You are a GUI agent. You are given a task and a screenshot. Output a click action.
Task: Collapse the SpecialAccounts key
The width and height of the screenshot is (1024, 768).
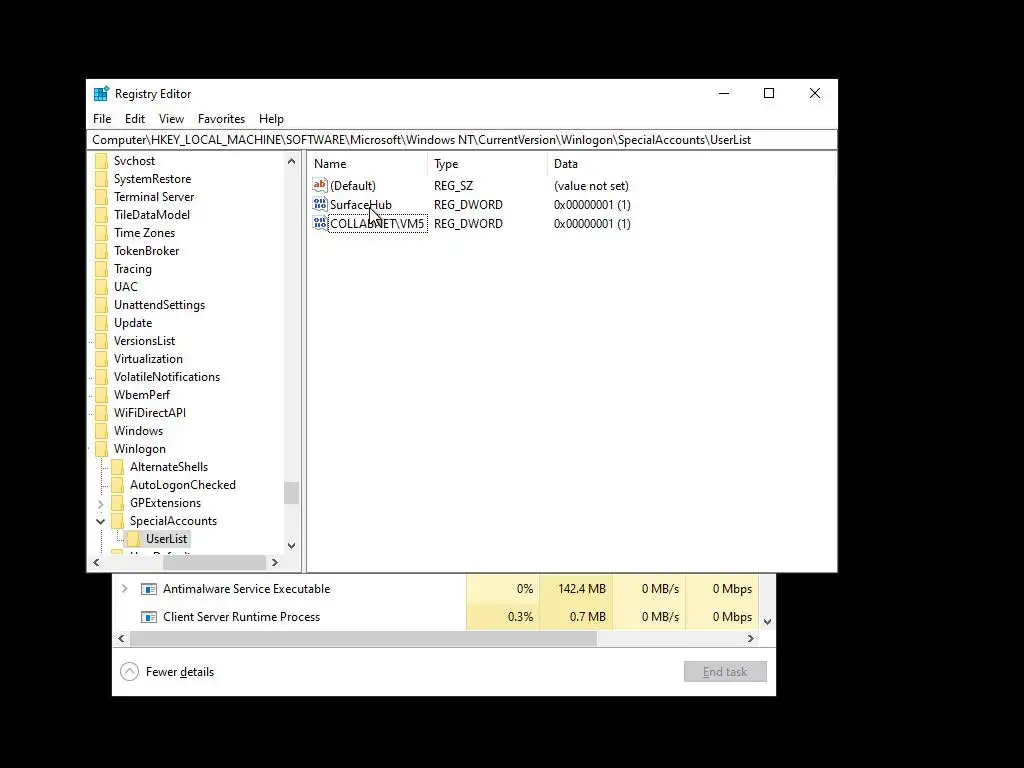point(101,521)
